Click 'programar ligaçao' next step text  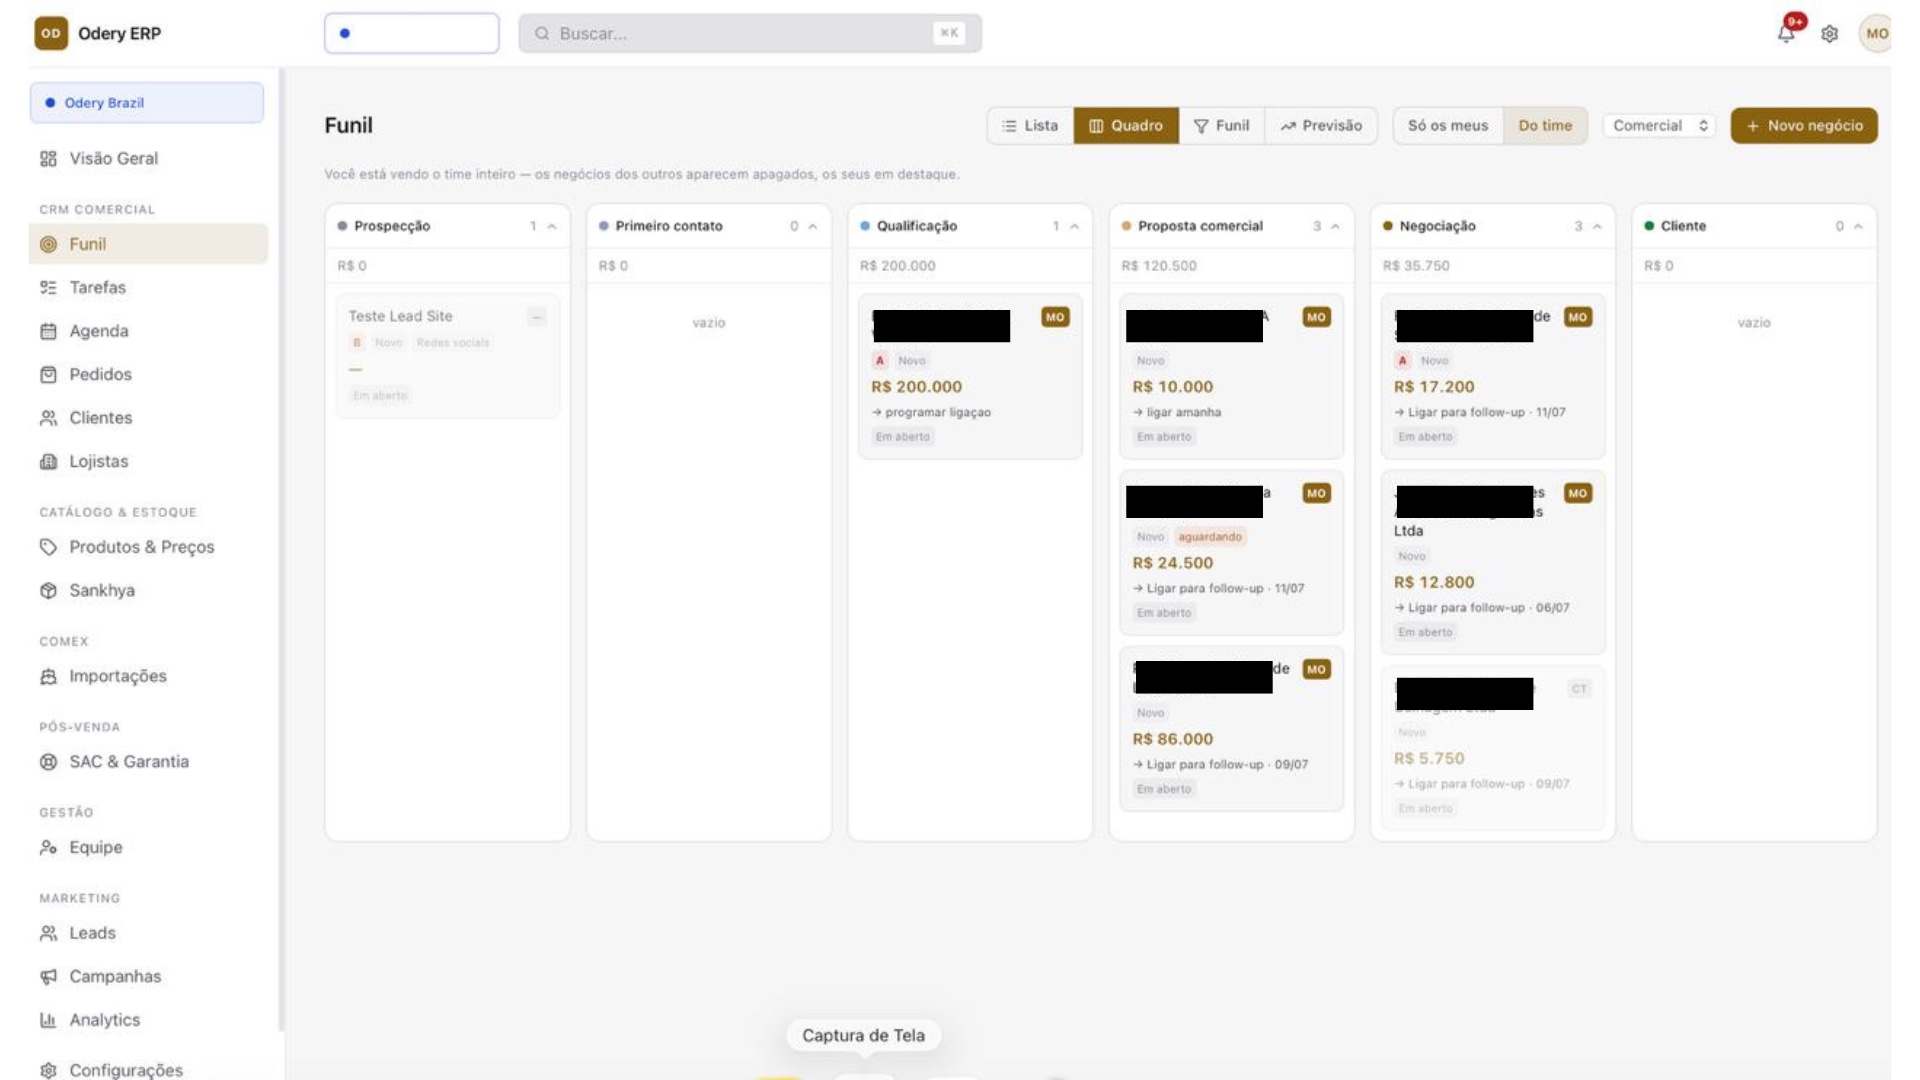(x=937, y=412)
